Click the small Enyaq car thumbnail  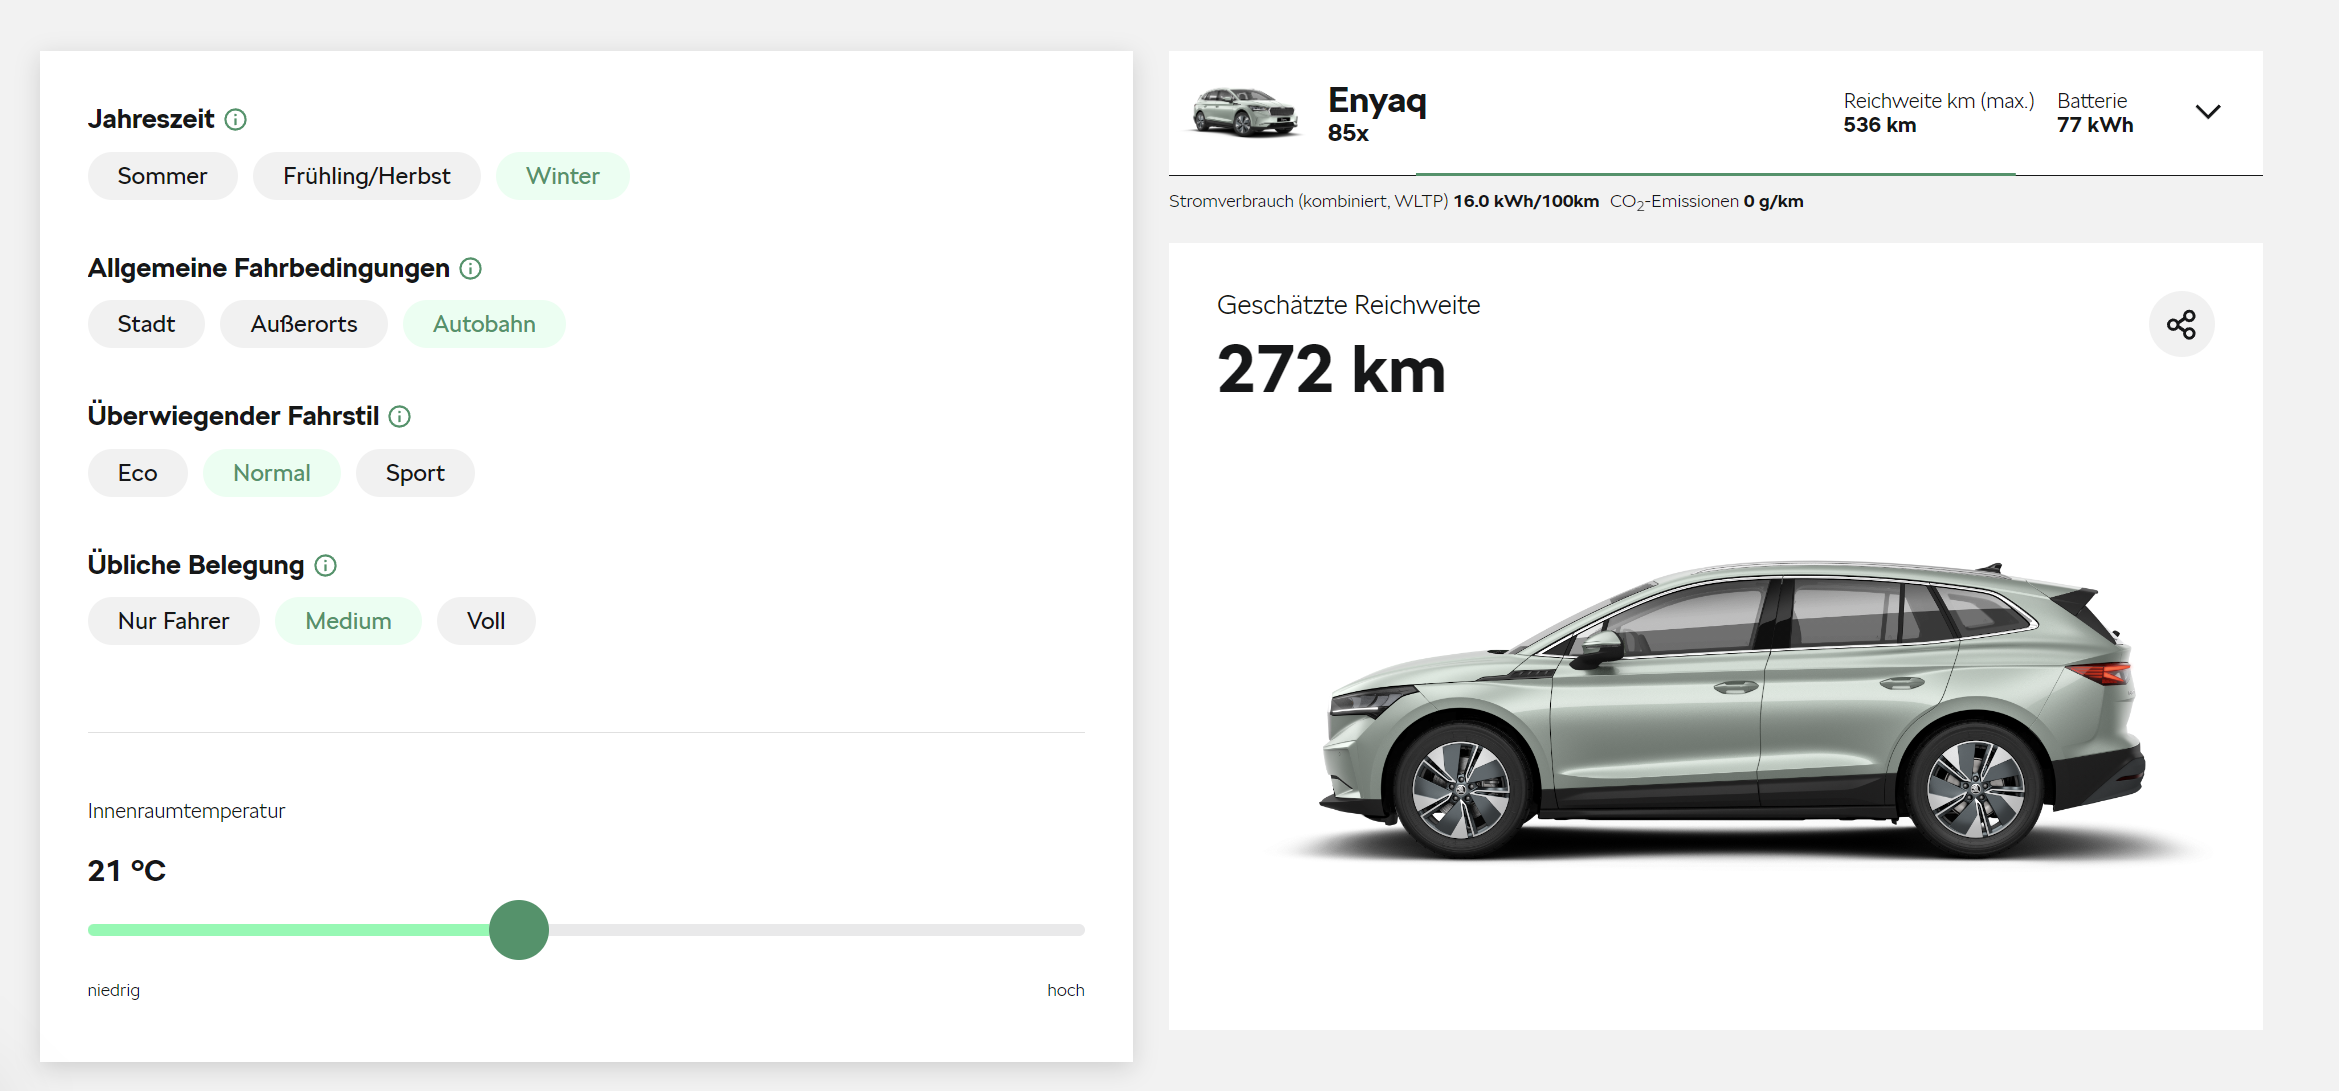pos(1245,113)
